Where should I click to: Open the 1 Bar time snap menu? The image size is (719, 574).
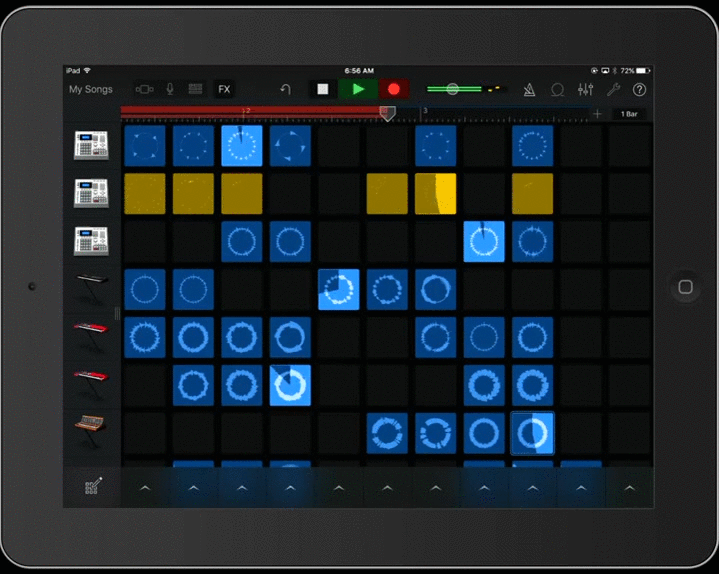coord(629,114)
